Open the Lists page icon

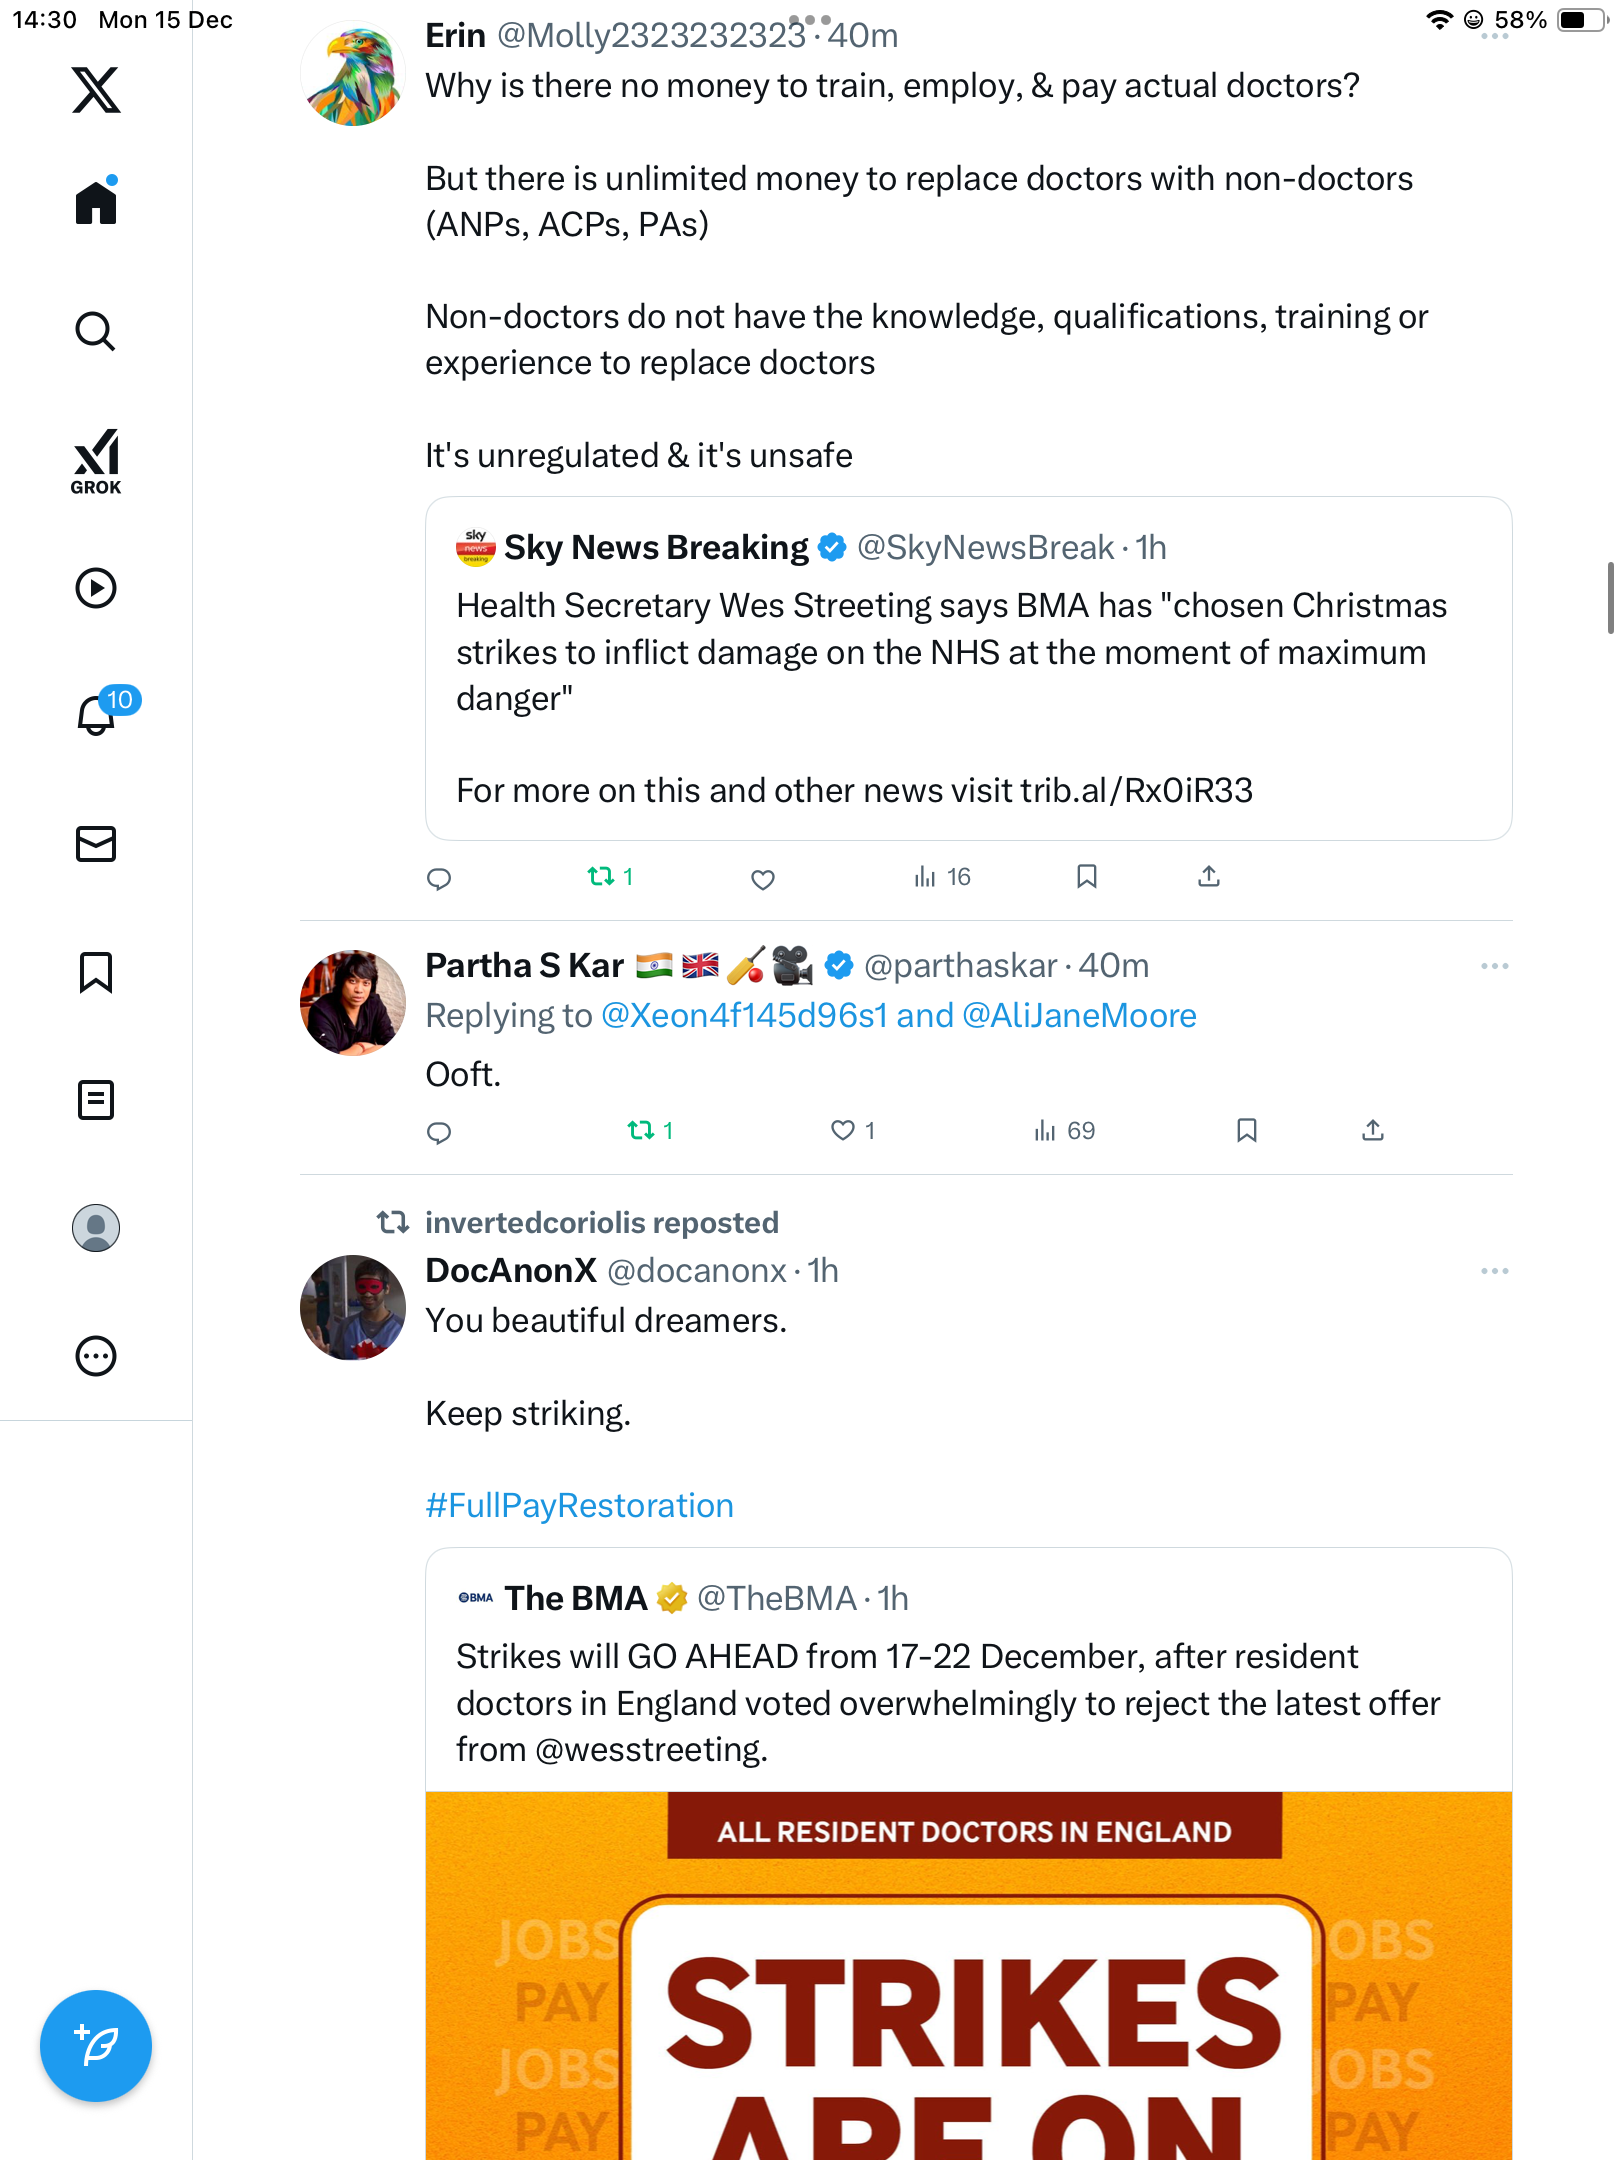(x=96, y=1100)
